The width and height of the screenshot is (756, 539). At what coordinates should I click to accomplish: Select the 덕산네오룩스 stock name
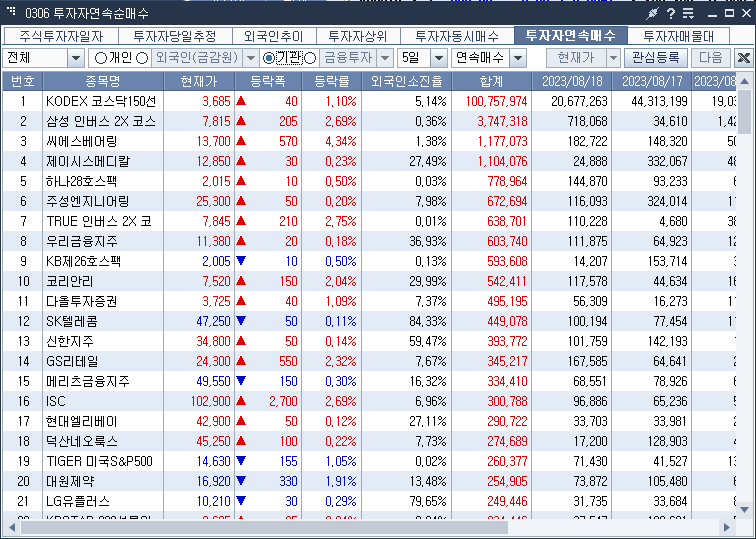[x=81, y=441]
